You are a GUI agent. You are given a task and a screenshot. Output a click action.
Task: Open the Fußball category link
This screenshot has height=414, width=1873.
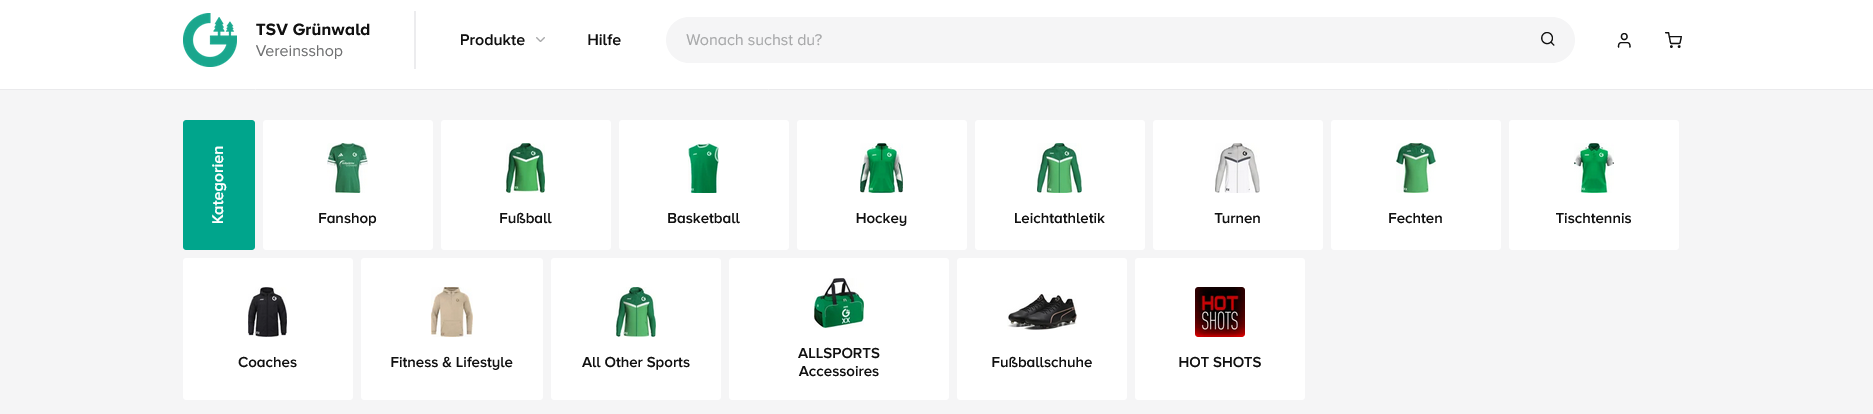click(525, 218)
